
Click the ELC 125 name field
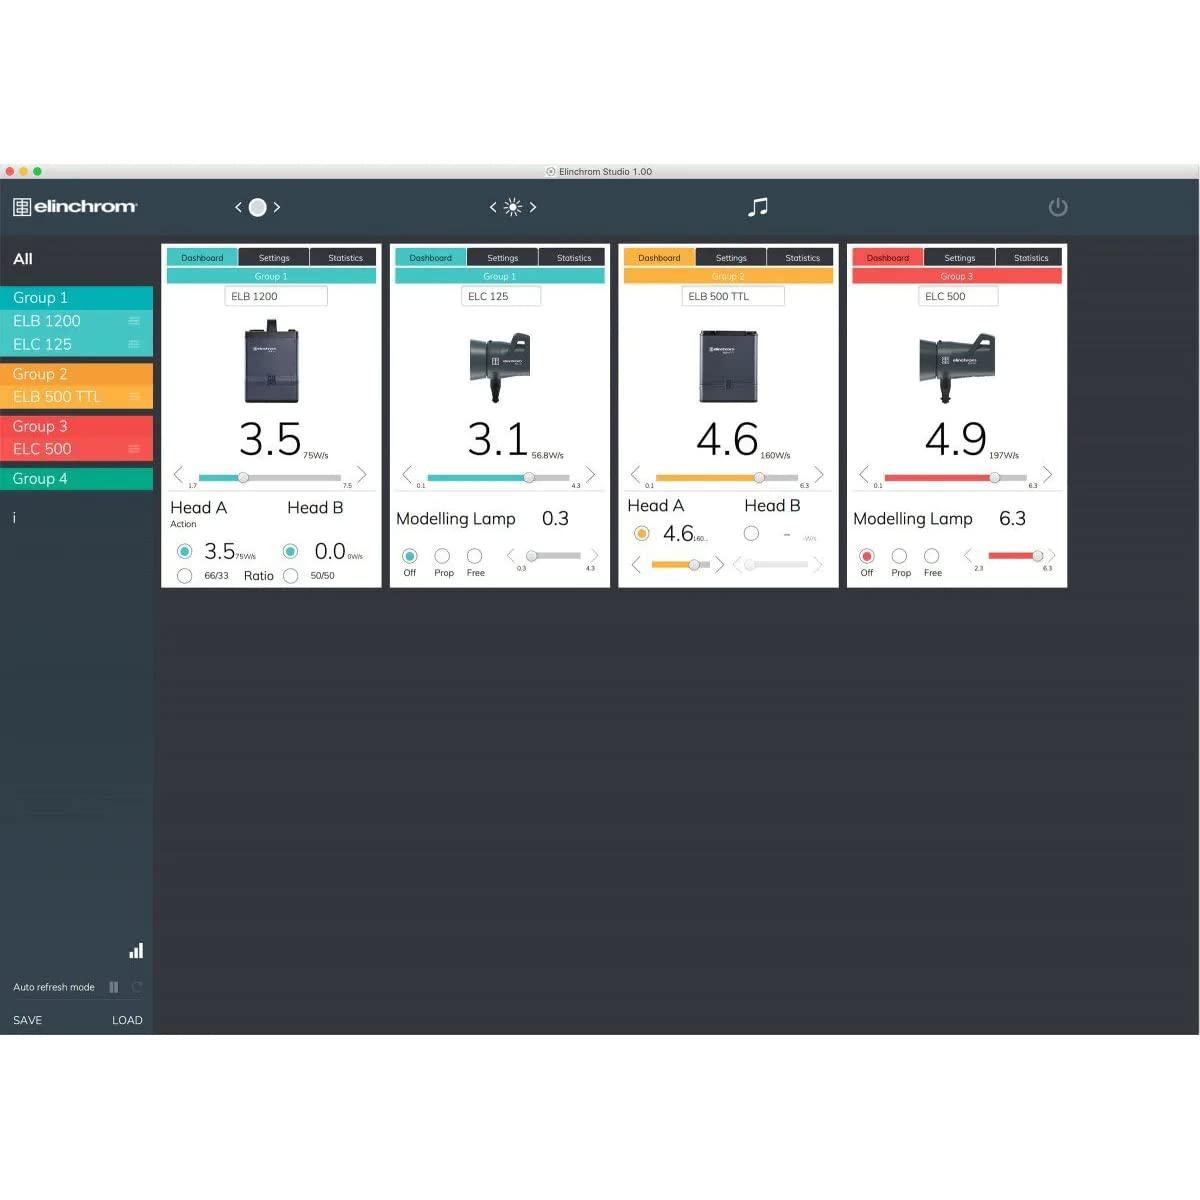[500, 296]
